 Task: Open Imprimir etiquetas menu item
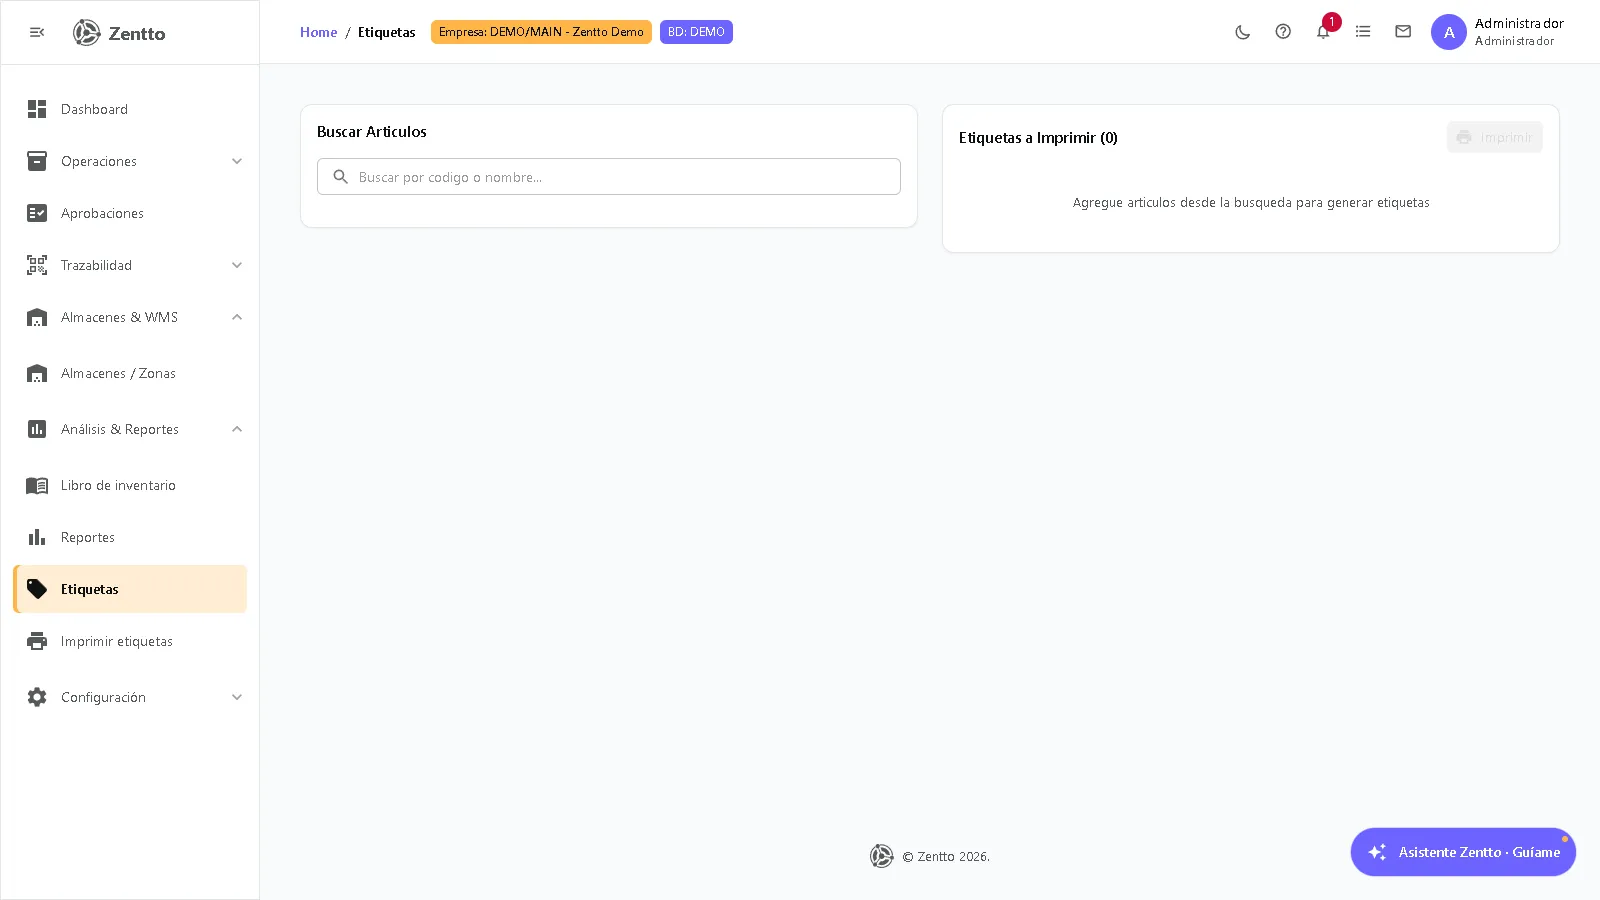tap(130, 641)
